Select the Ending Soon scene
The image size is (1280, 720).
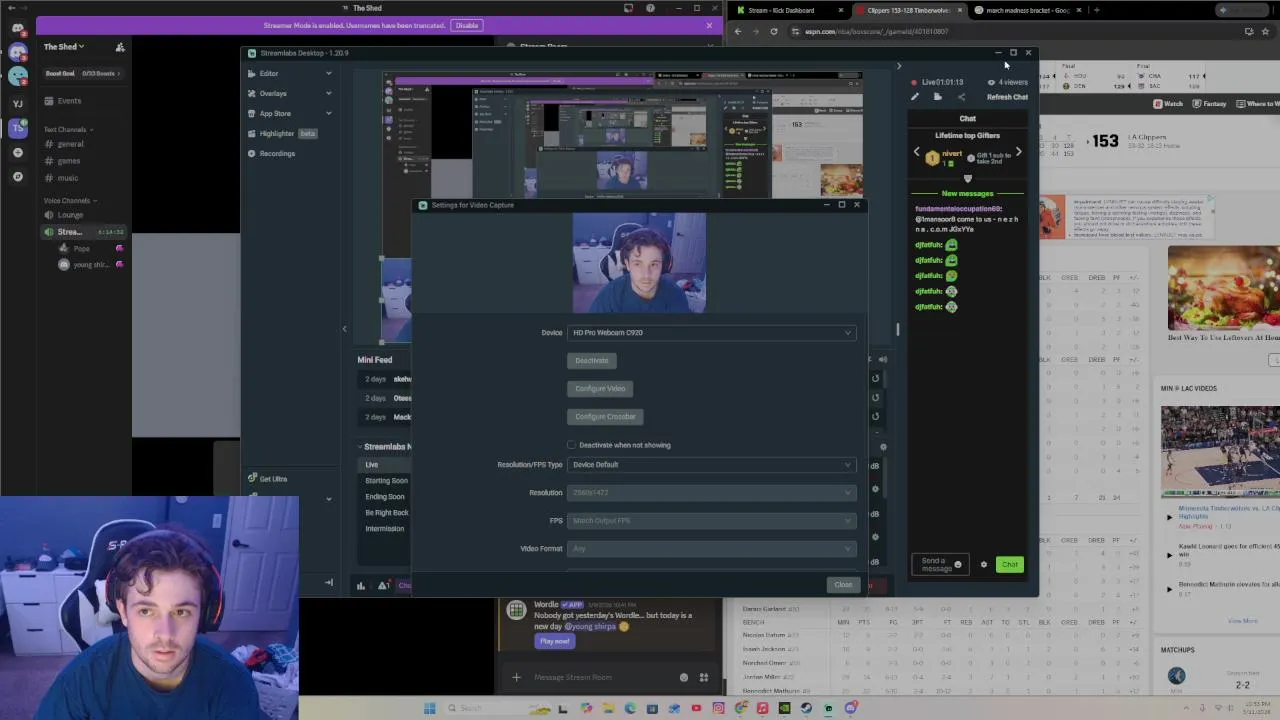click(x=385, y=496)
